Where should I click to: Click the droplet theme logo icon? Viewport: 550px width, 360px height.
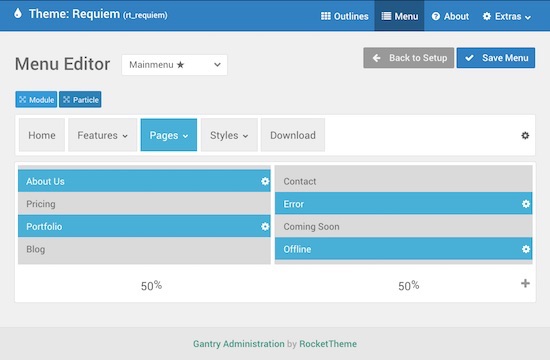point(18,13)
